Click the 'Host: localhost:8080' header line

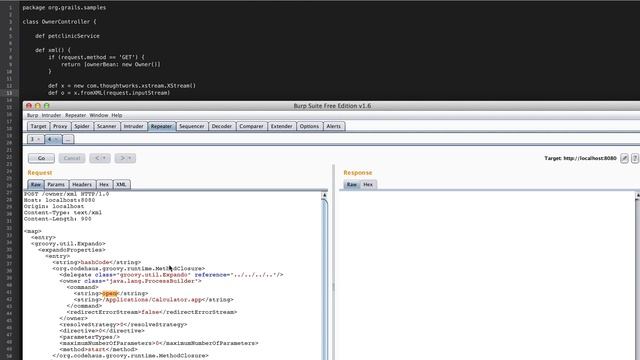pos(60,200)
